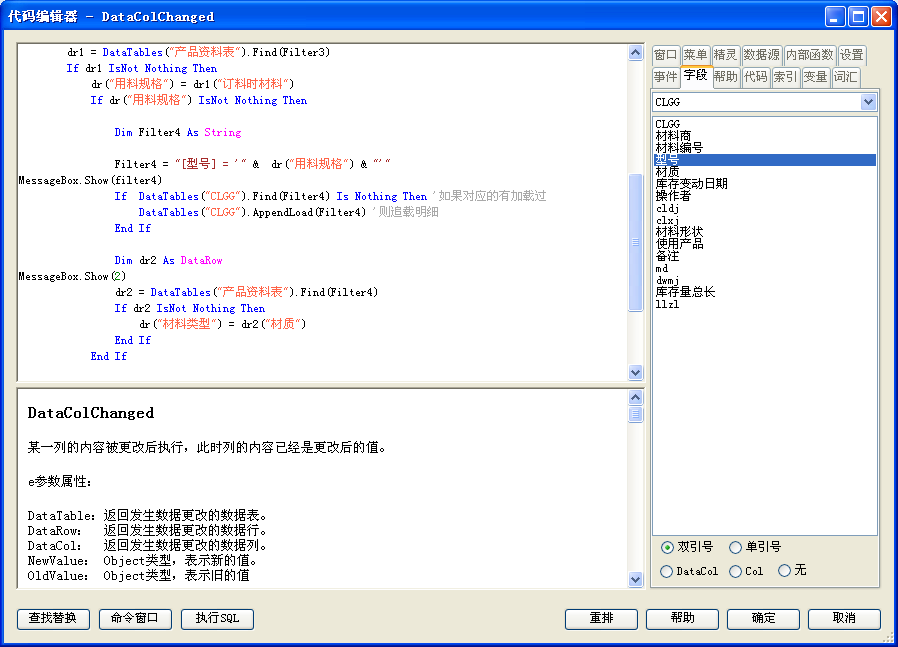The image size is (898, 647).
Task: Select the dwmj field
Action: 765,280
